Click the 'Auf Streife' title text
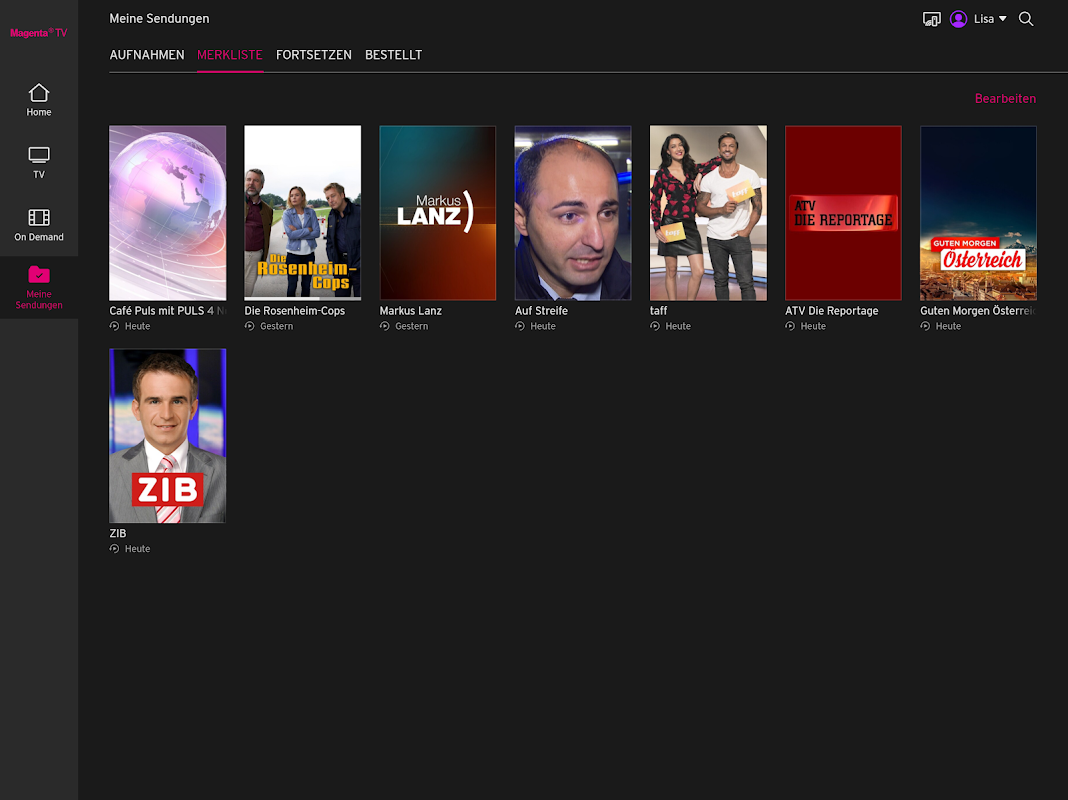 [x=541, y=310]
